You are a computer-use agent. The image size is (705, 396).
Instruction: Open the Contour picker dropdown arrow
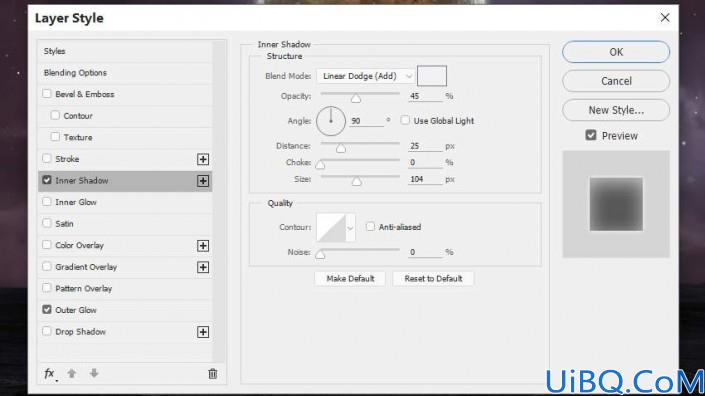[350, 228]
